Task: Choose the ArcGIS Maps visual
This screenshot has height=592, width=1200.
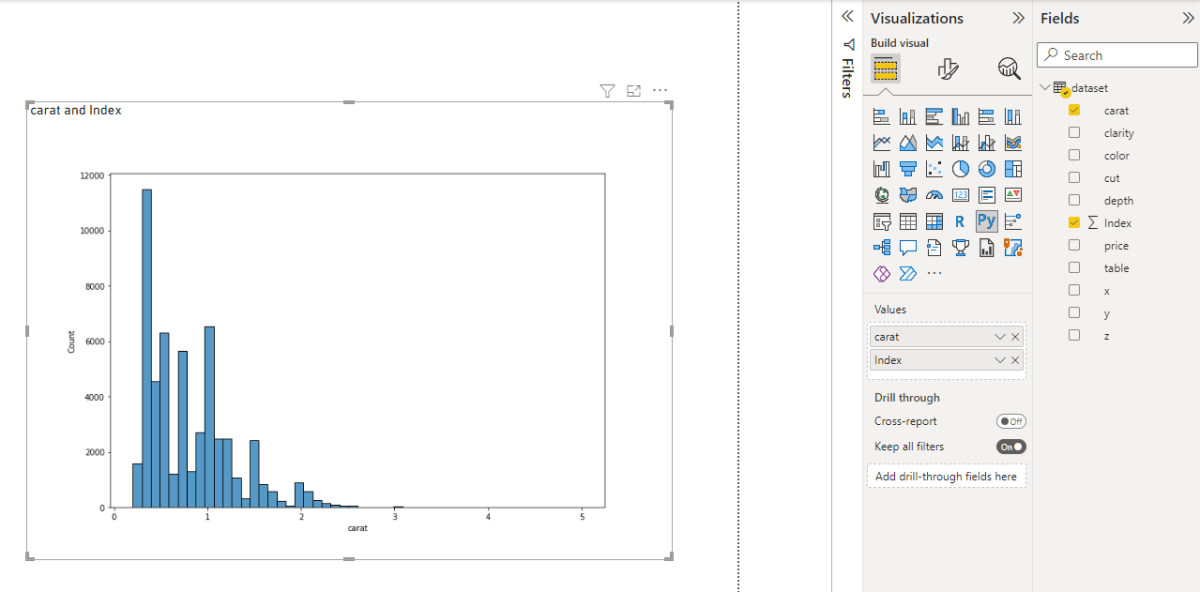Action: pos(1012,247)
